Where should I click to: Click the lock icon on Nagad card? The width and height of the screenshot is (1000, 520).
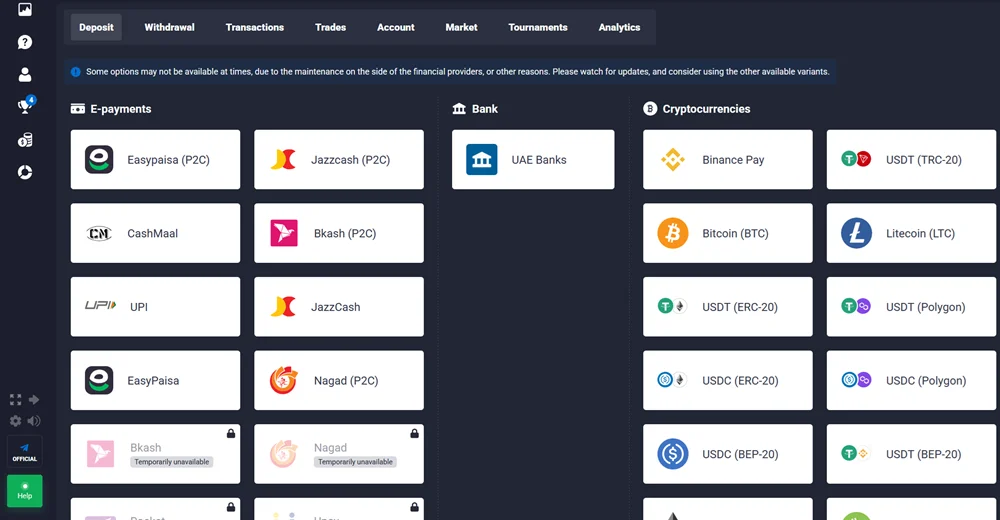click(415, 433)
